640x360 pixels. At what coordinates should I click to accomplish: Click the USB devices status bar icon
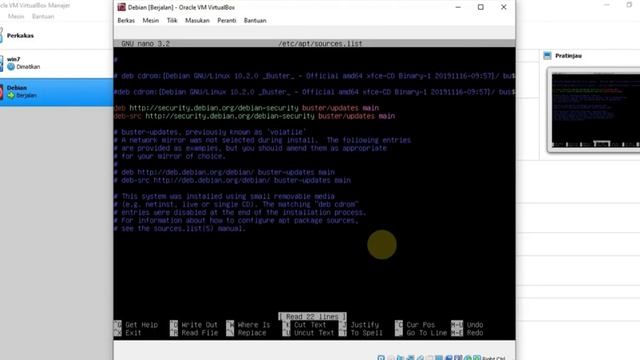pyautogui.click(x=420, y=358)
